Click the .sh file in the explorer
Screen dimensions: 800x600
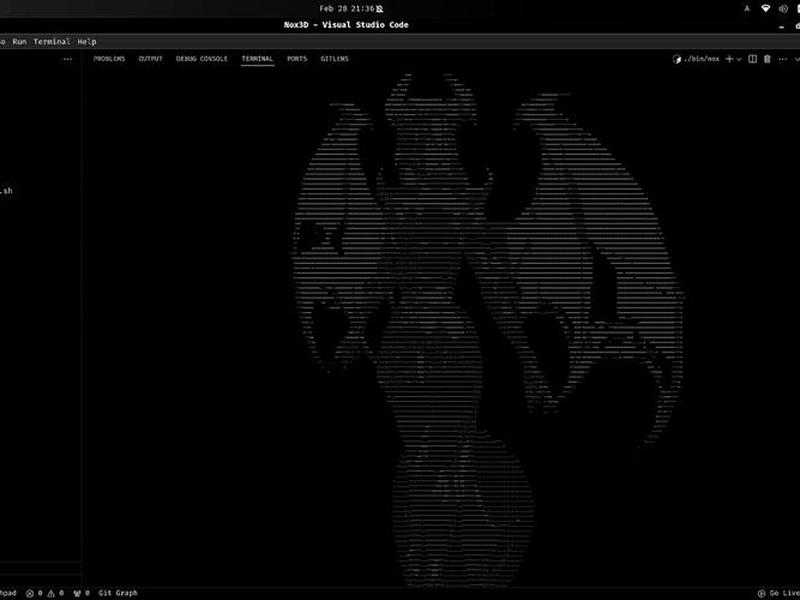click(6, 191)
